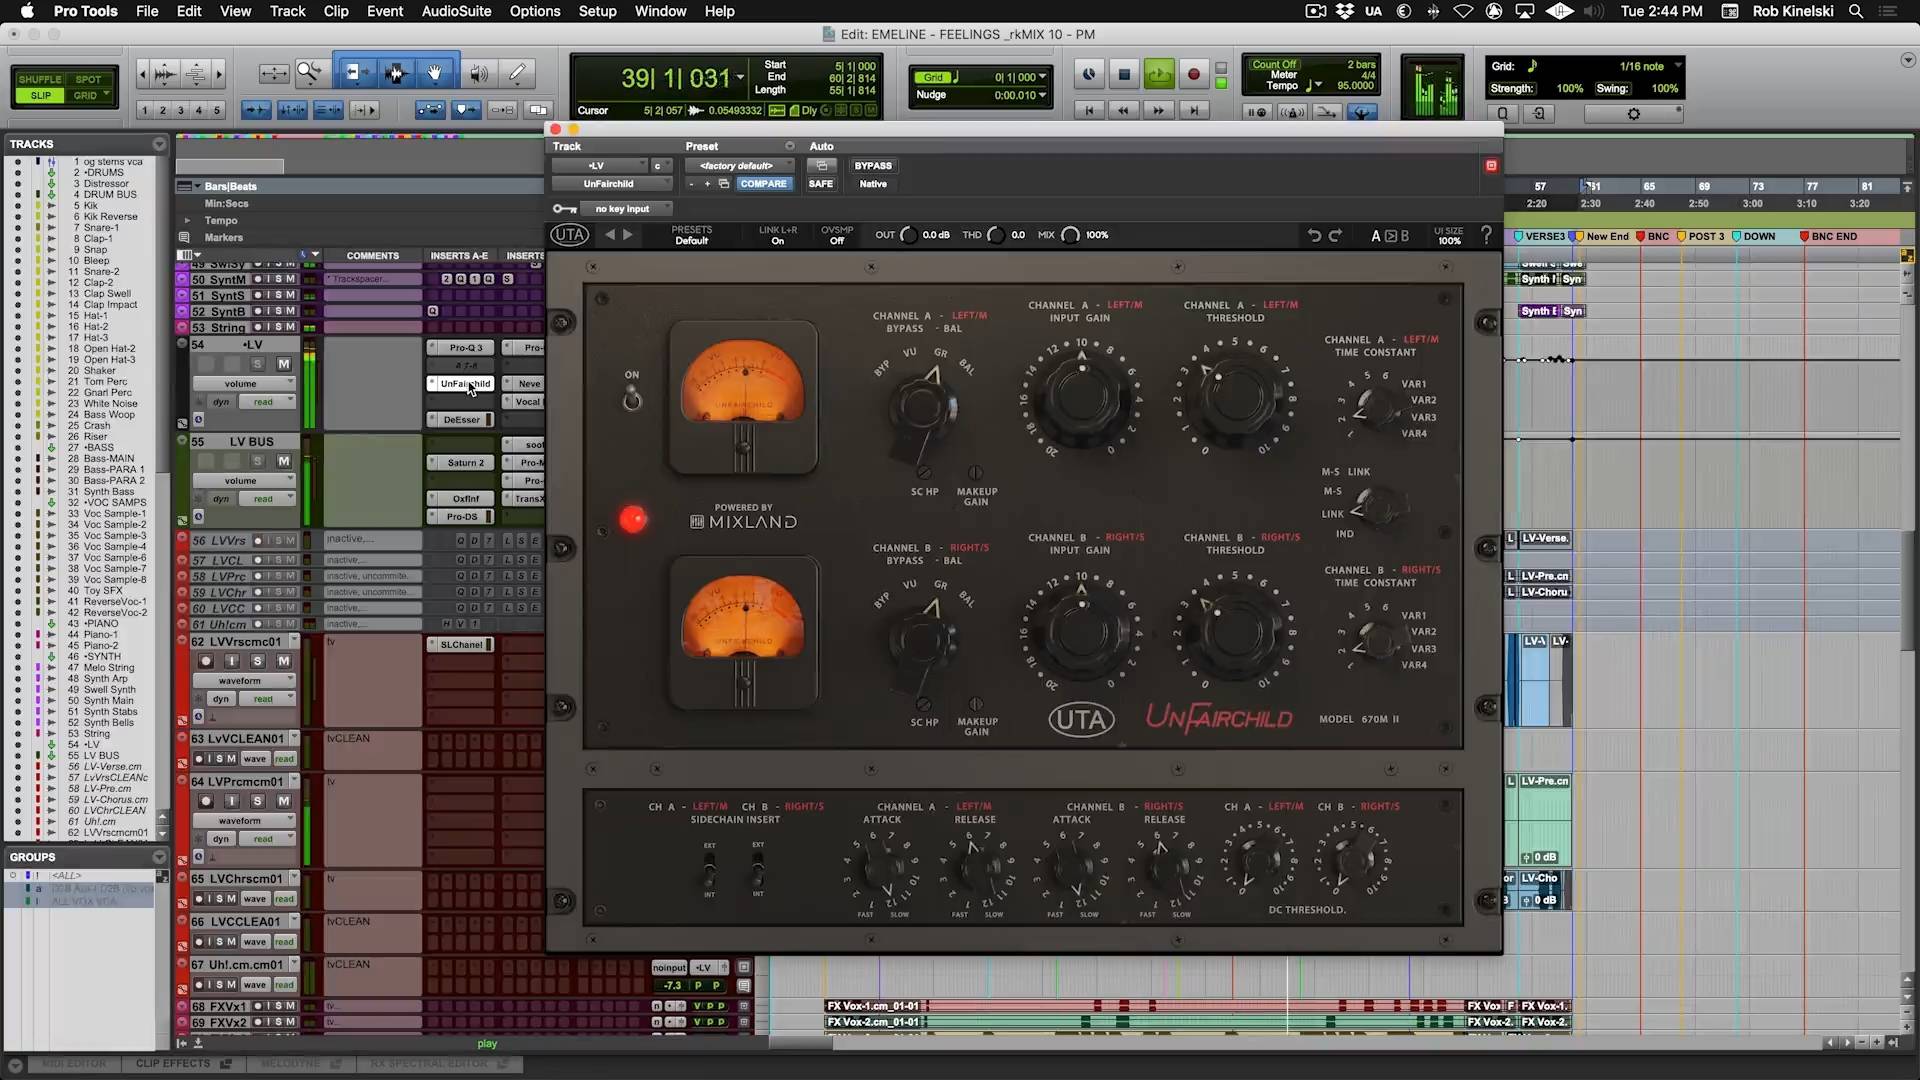
Task: Select the Scrubber speaker tool
Action: 479,73
